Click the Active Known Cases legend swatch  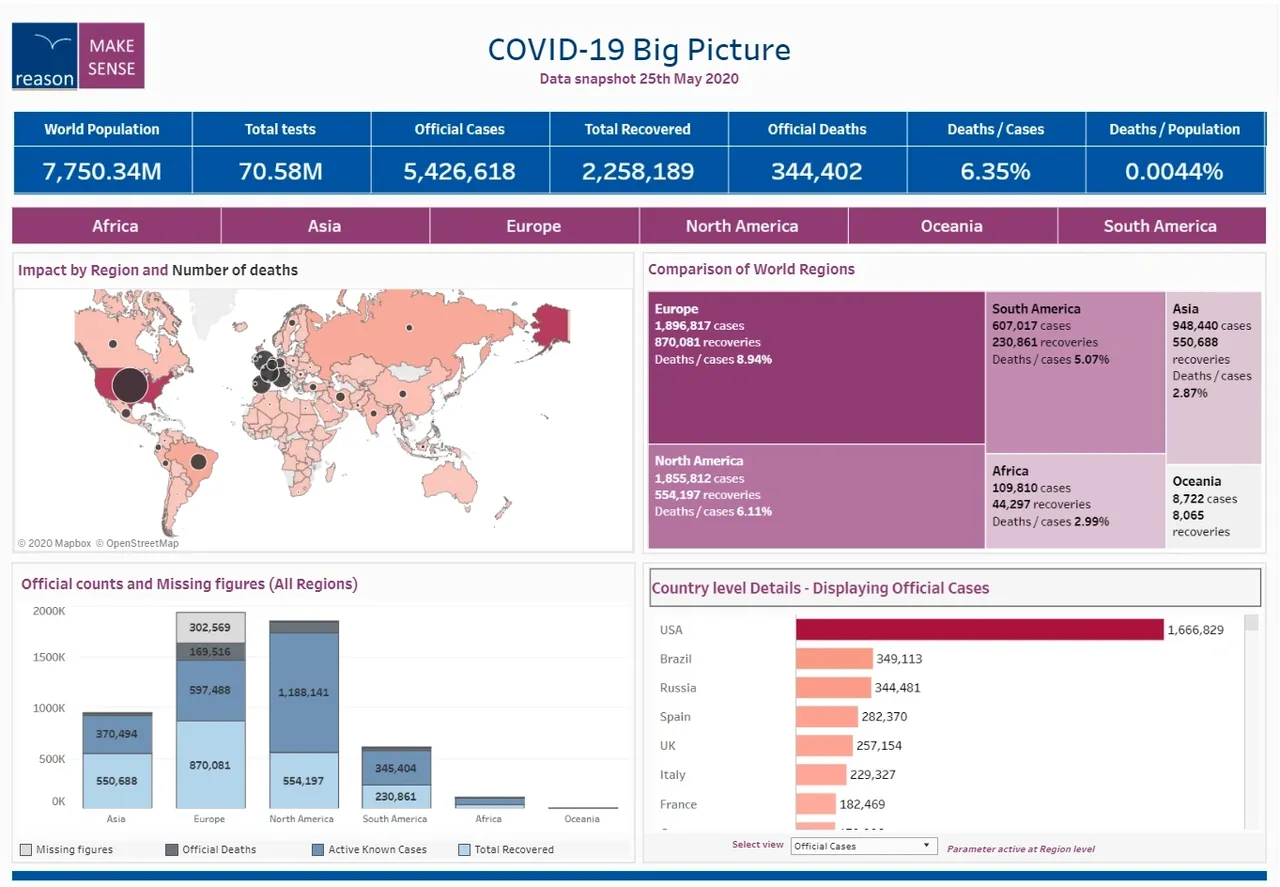(318, 850)
